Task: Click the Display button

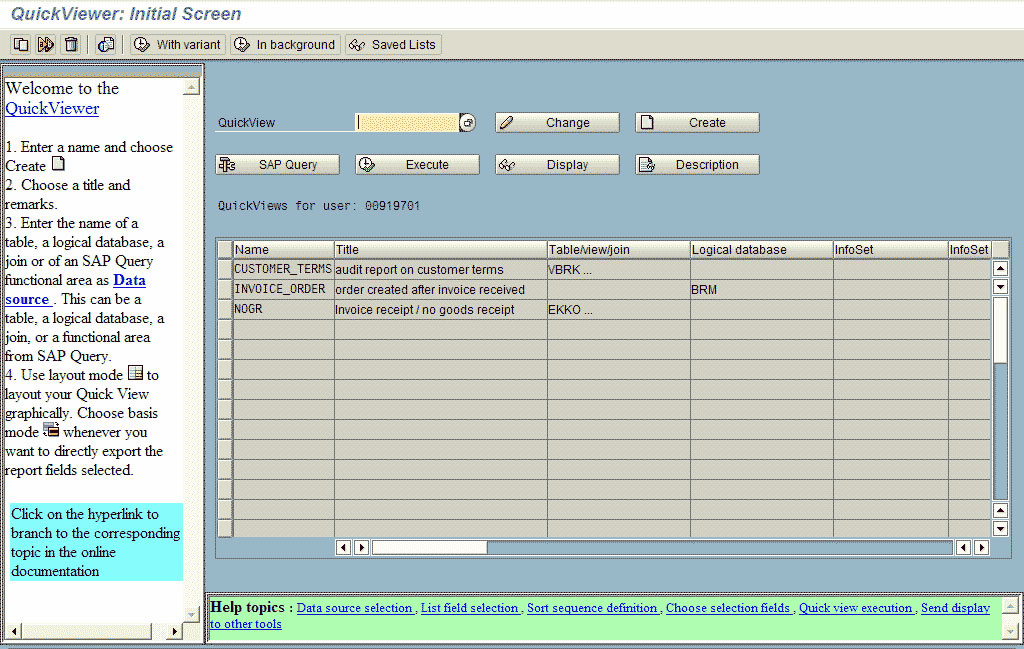Action: [557, 165]
